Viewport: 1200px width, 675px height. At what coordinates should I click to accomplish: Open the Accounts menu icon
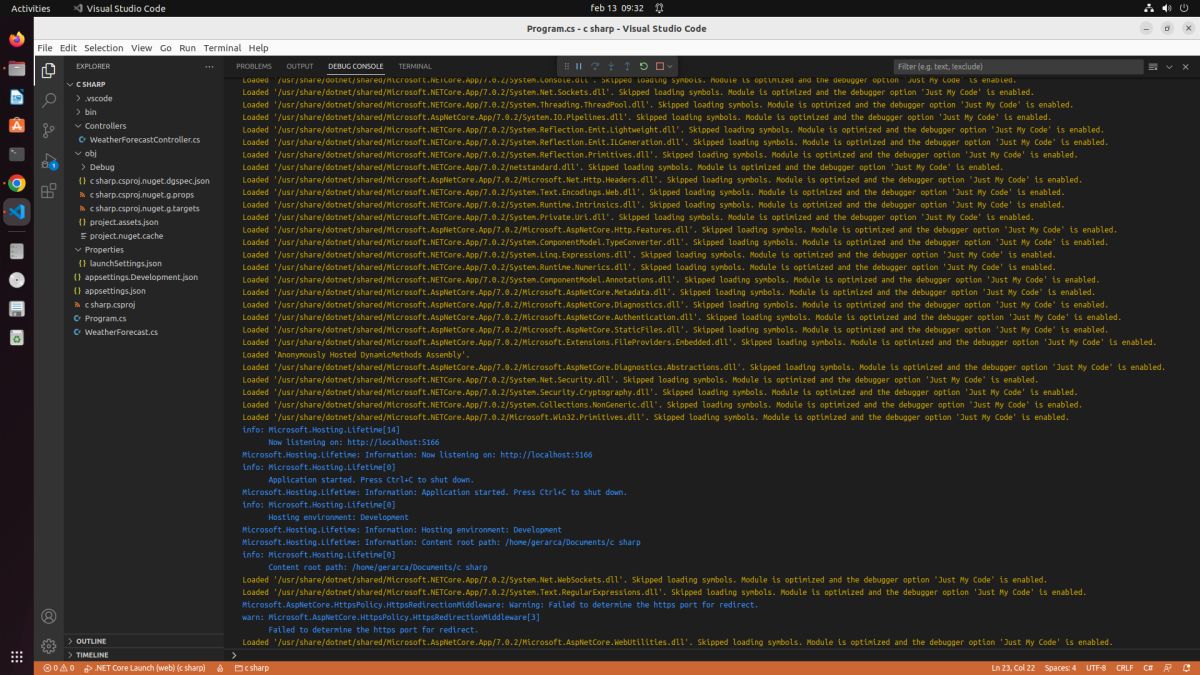tap(48, 617)
